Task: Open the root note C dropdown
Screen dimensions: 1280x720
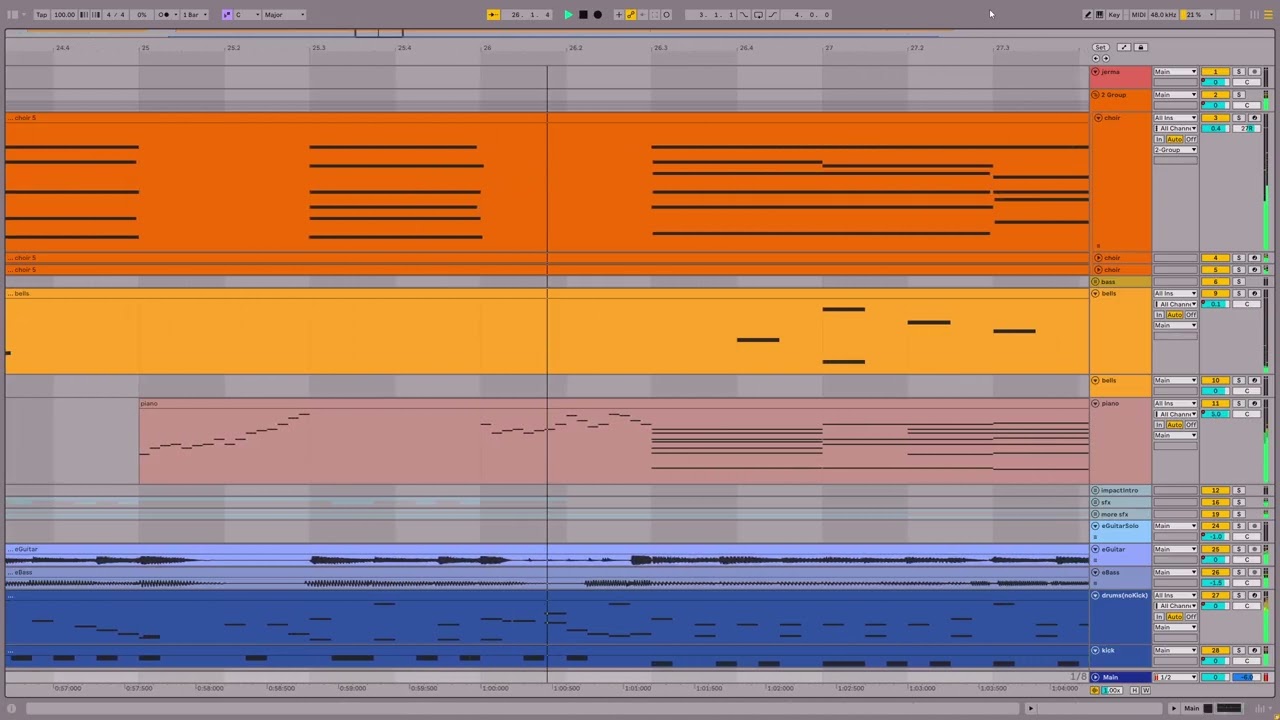Action: (245, 15)
